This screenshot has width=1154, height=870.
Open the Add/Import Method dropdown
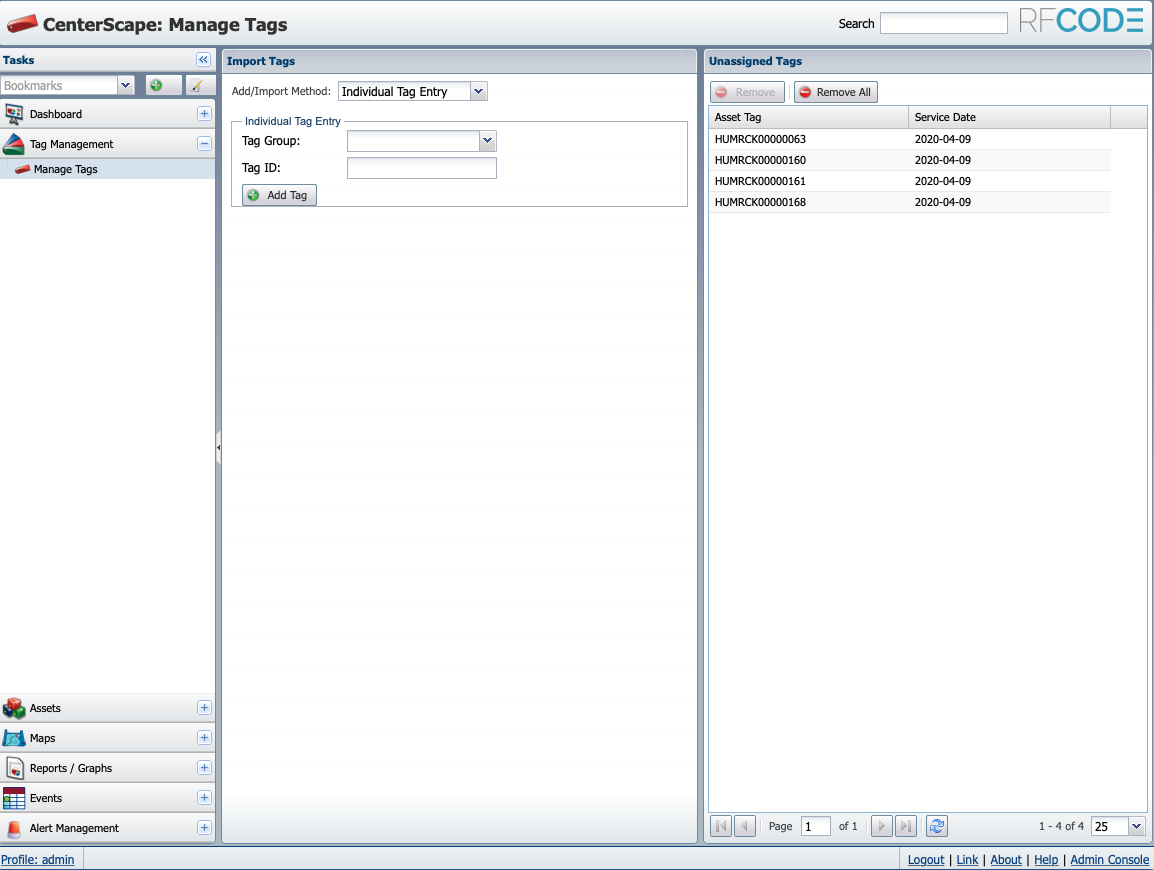click(x=478, y=91)
